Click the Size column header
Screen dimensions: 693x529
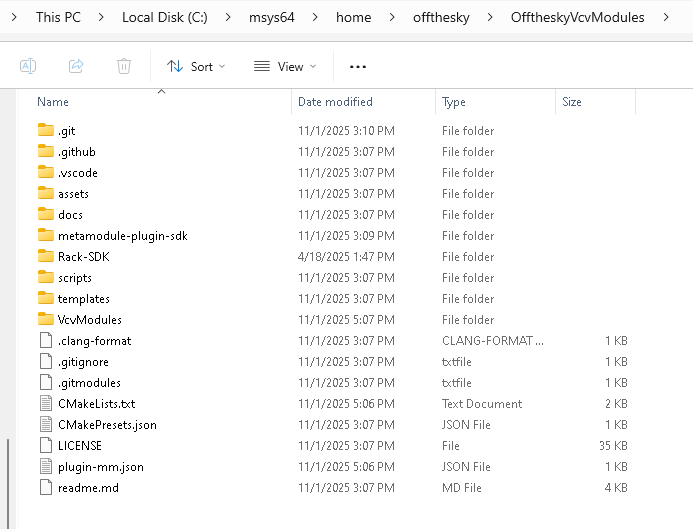(572, 102)
